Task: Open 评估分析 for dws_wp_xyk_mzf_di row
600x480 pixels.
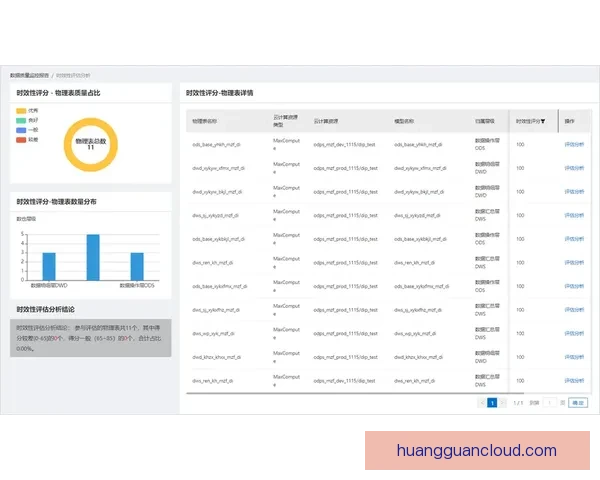Action: [575, 333]
